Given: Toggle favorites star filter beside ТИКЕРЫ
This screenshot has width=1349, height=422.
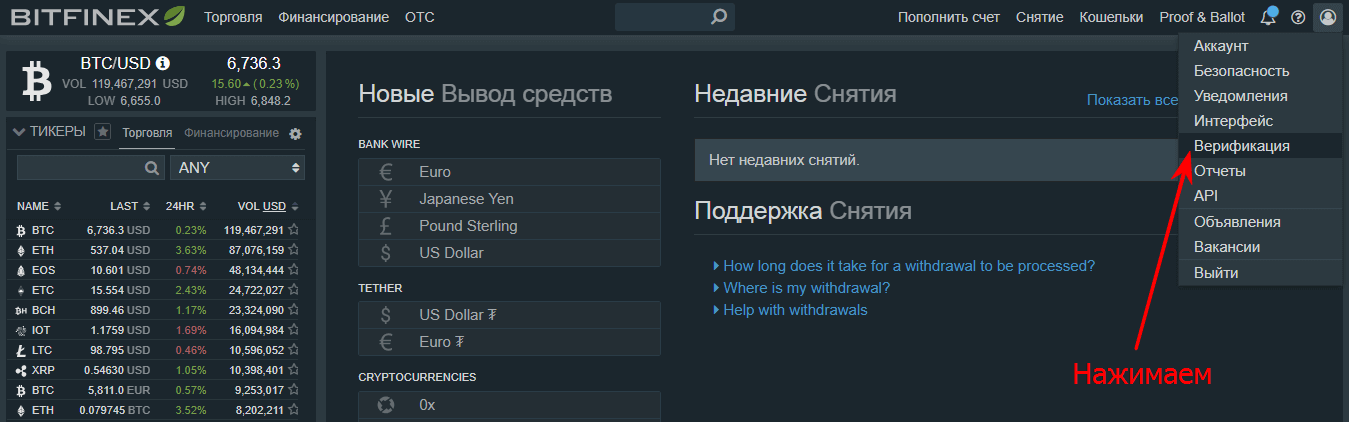Looking at the screenshot, I should [x=102, y=132].
